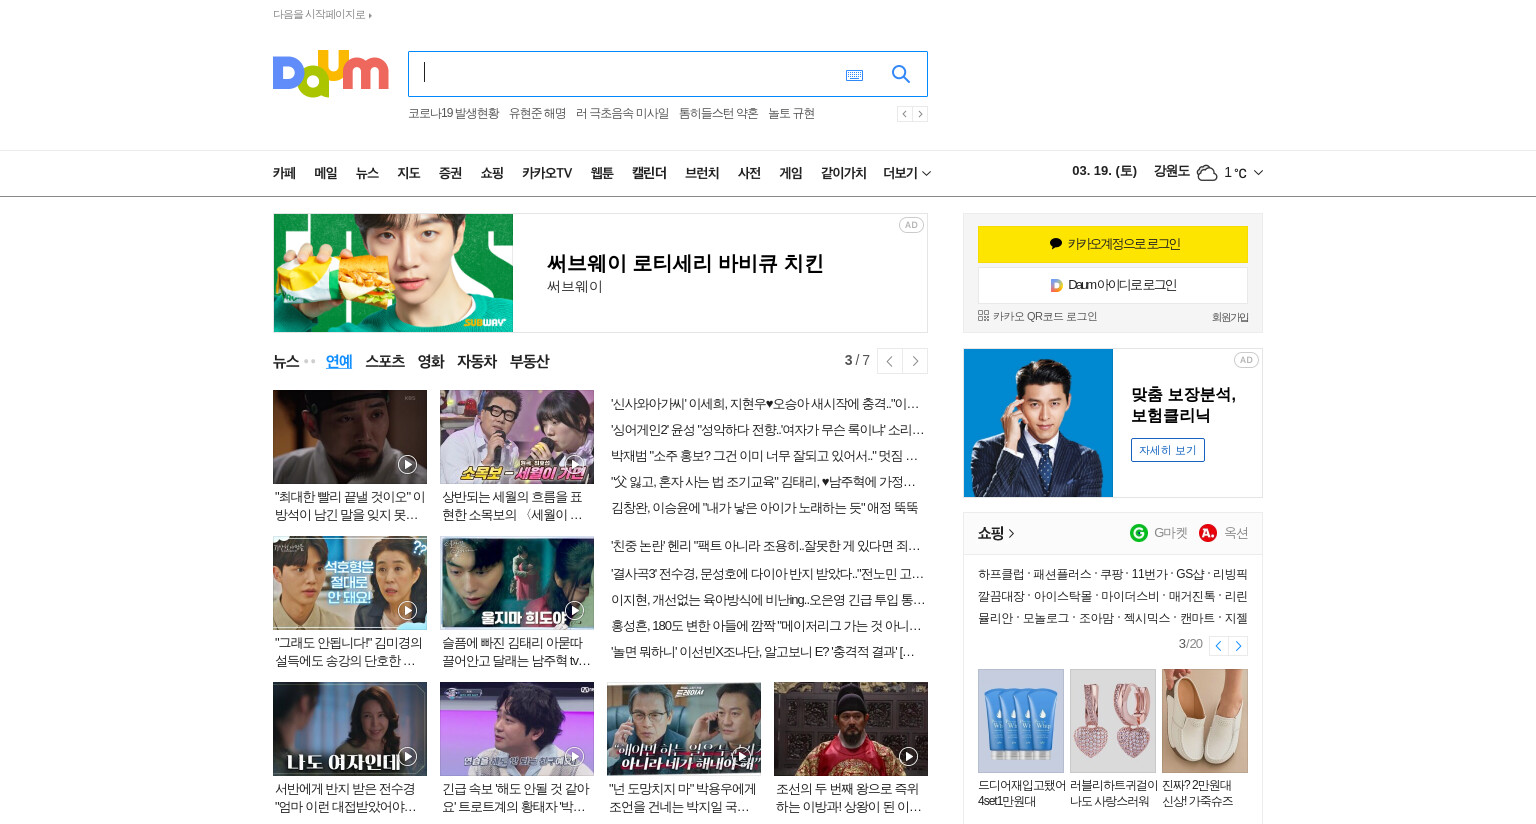1536x824 pixels.
Task: Open 카카오 QR코드 로그인 icon link
Action: coord(983,316)
